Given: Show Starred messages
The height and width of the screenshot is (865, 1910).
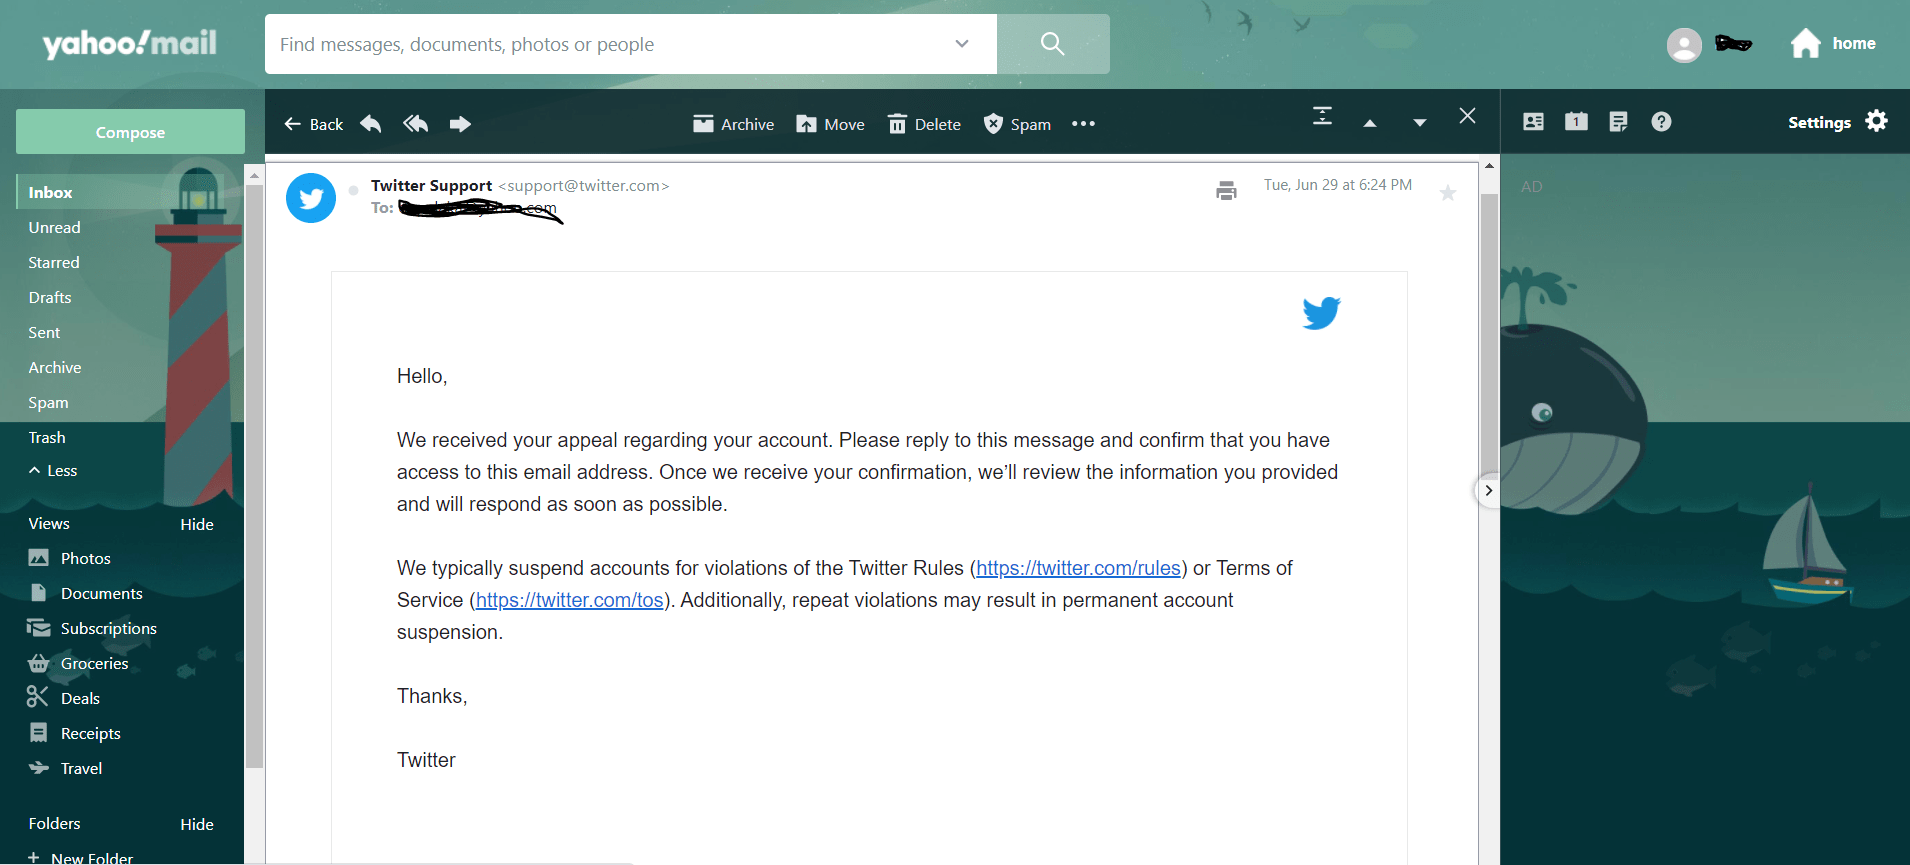Looking at the screenshot, I should coord(54,262).
